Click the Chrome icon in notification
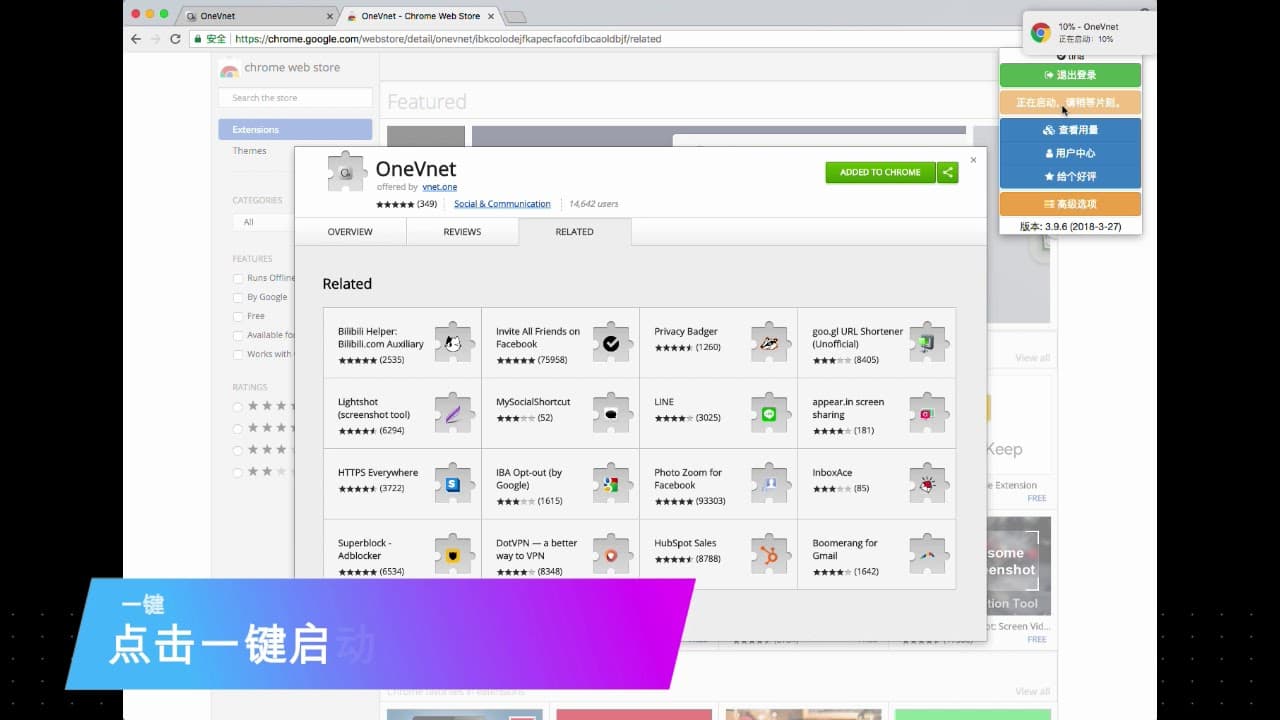 1041,33
